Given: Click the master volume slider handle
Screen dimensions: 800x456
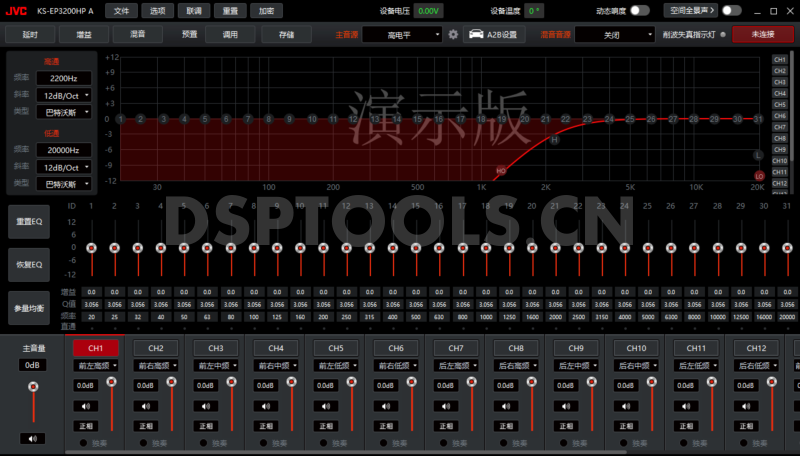Looking at the screenshot, I should (x=33, y=384).
